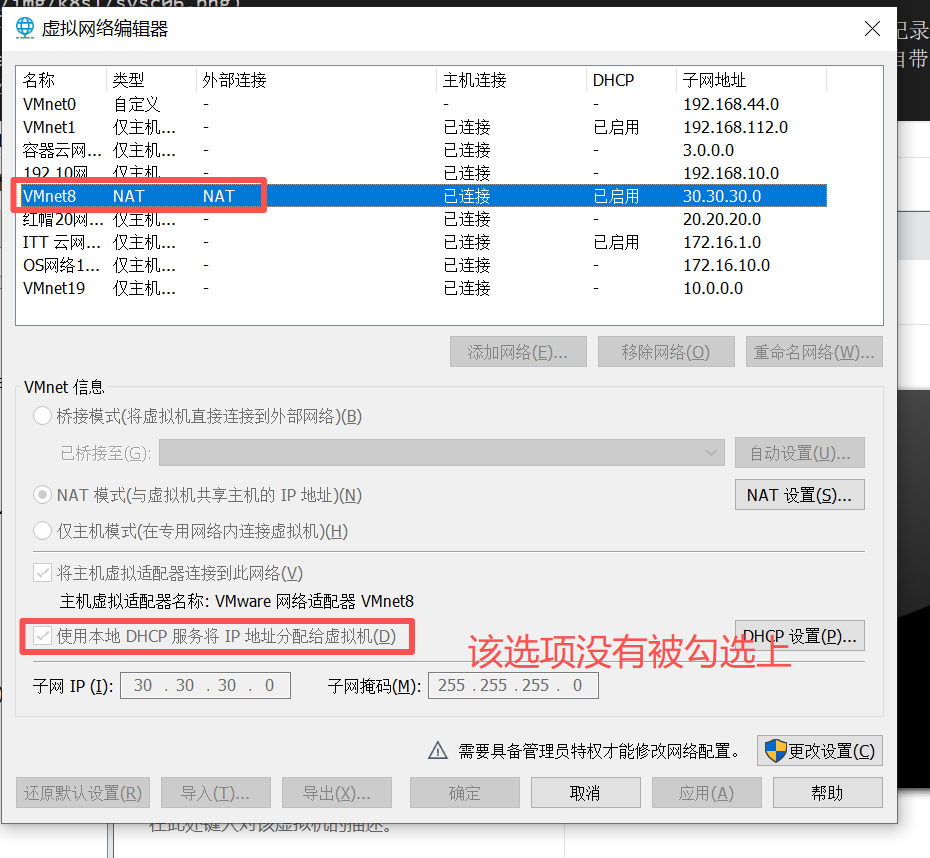Click subnet address 20.20.20.0
Screen dimensions: 930x858
[722, 219]
